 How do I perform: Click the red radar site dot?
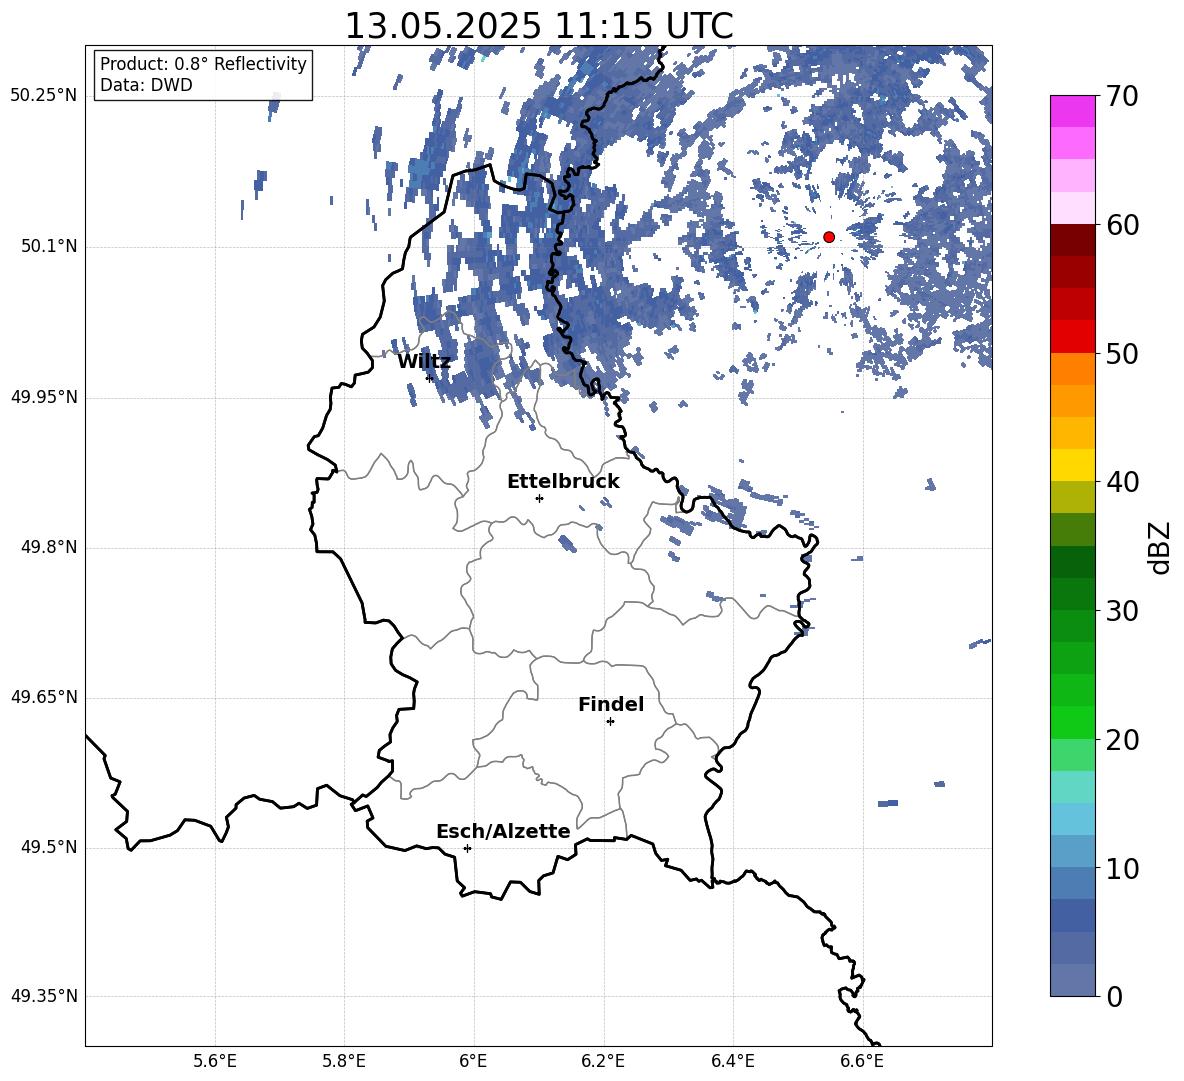pos(828,237)
